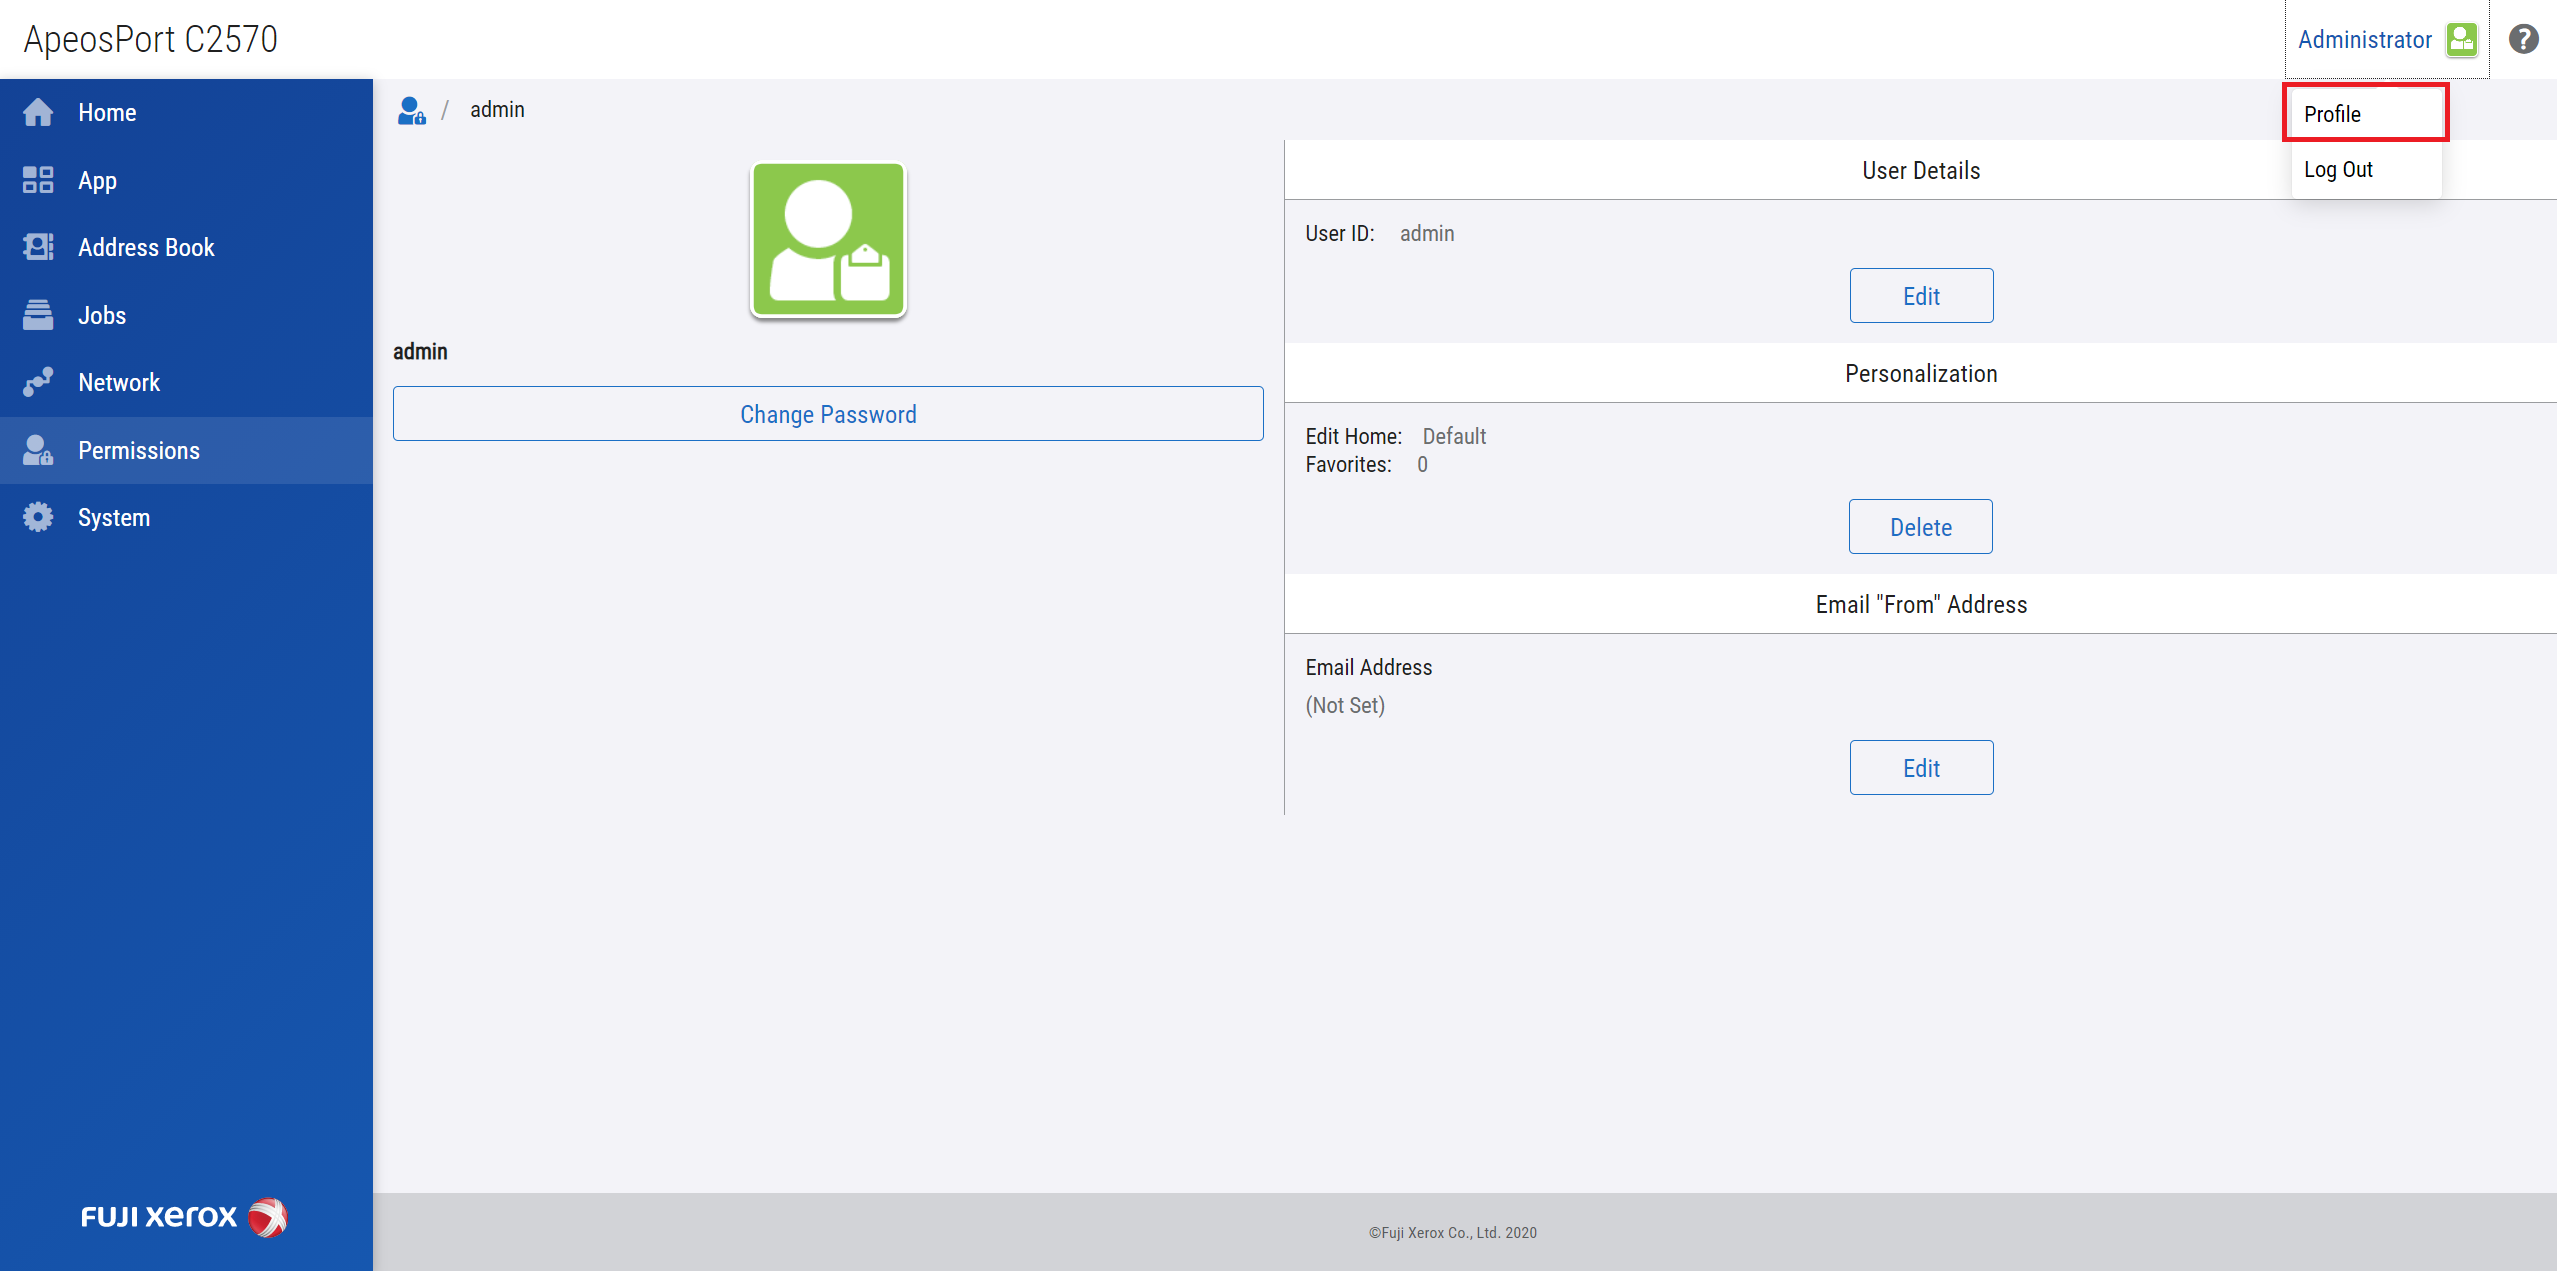Open the help question mark icon
Screen dimensions: 2557x1271
click(x=2523, y=39)
